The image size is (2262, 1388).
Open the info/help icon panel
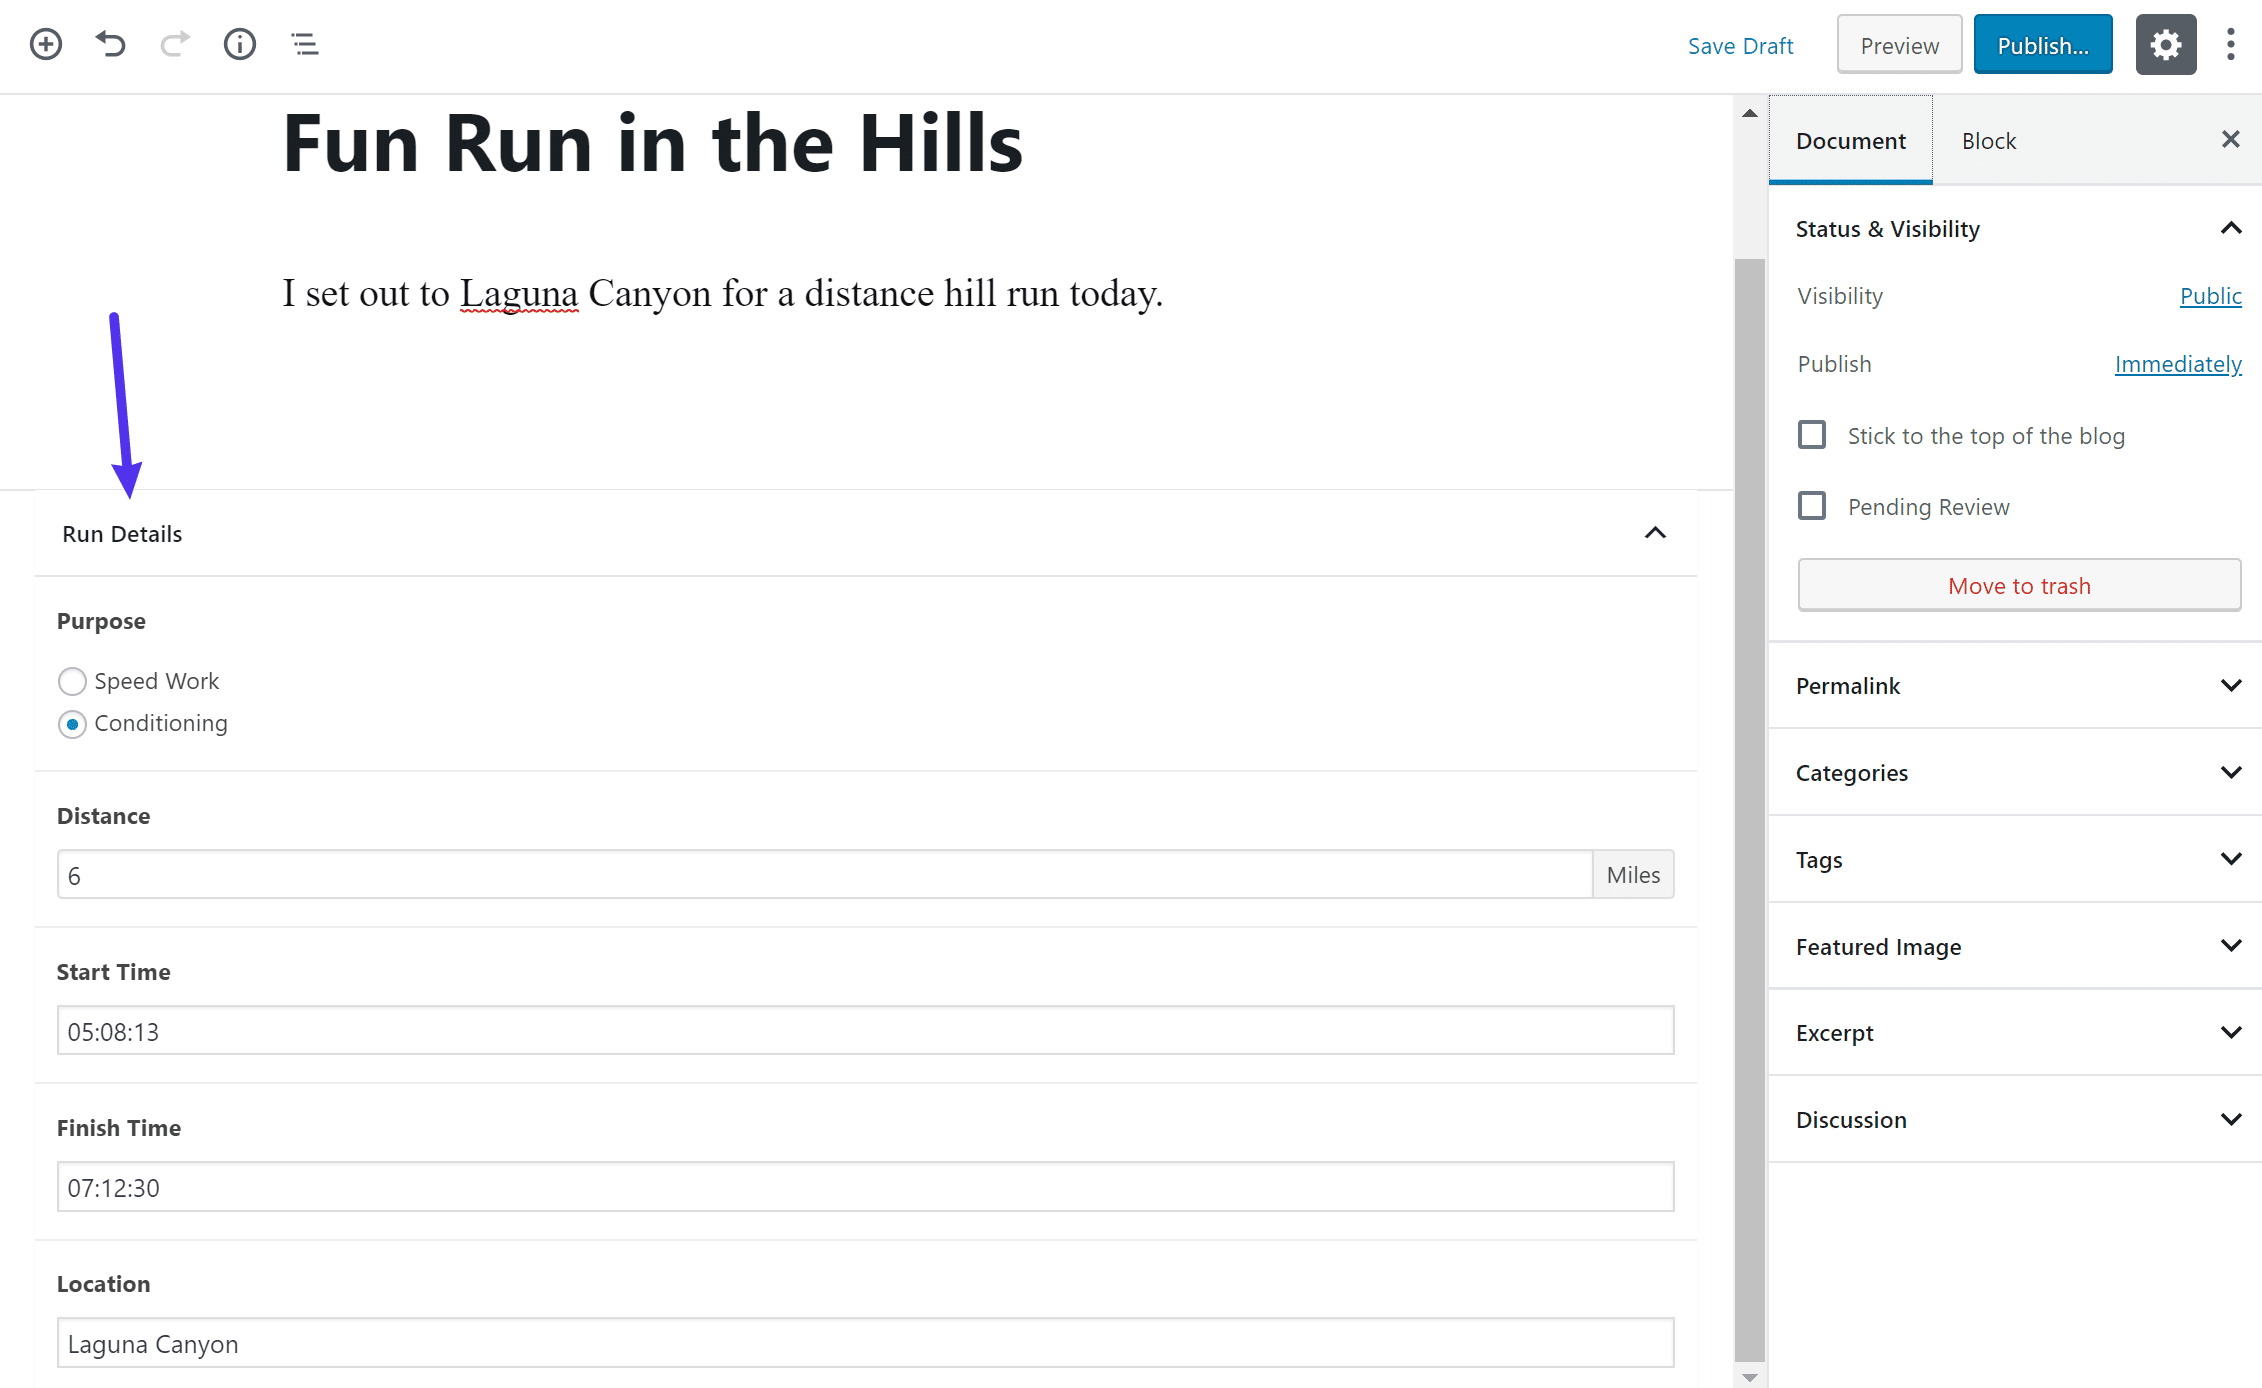(241, 44)
